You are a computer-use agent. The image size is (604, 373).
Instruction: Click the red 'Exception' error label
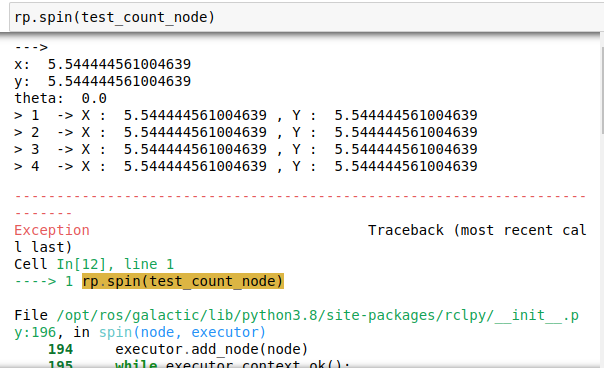coord(52,230)
